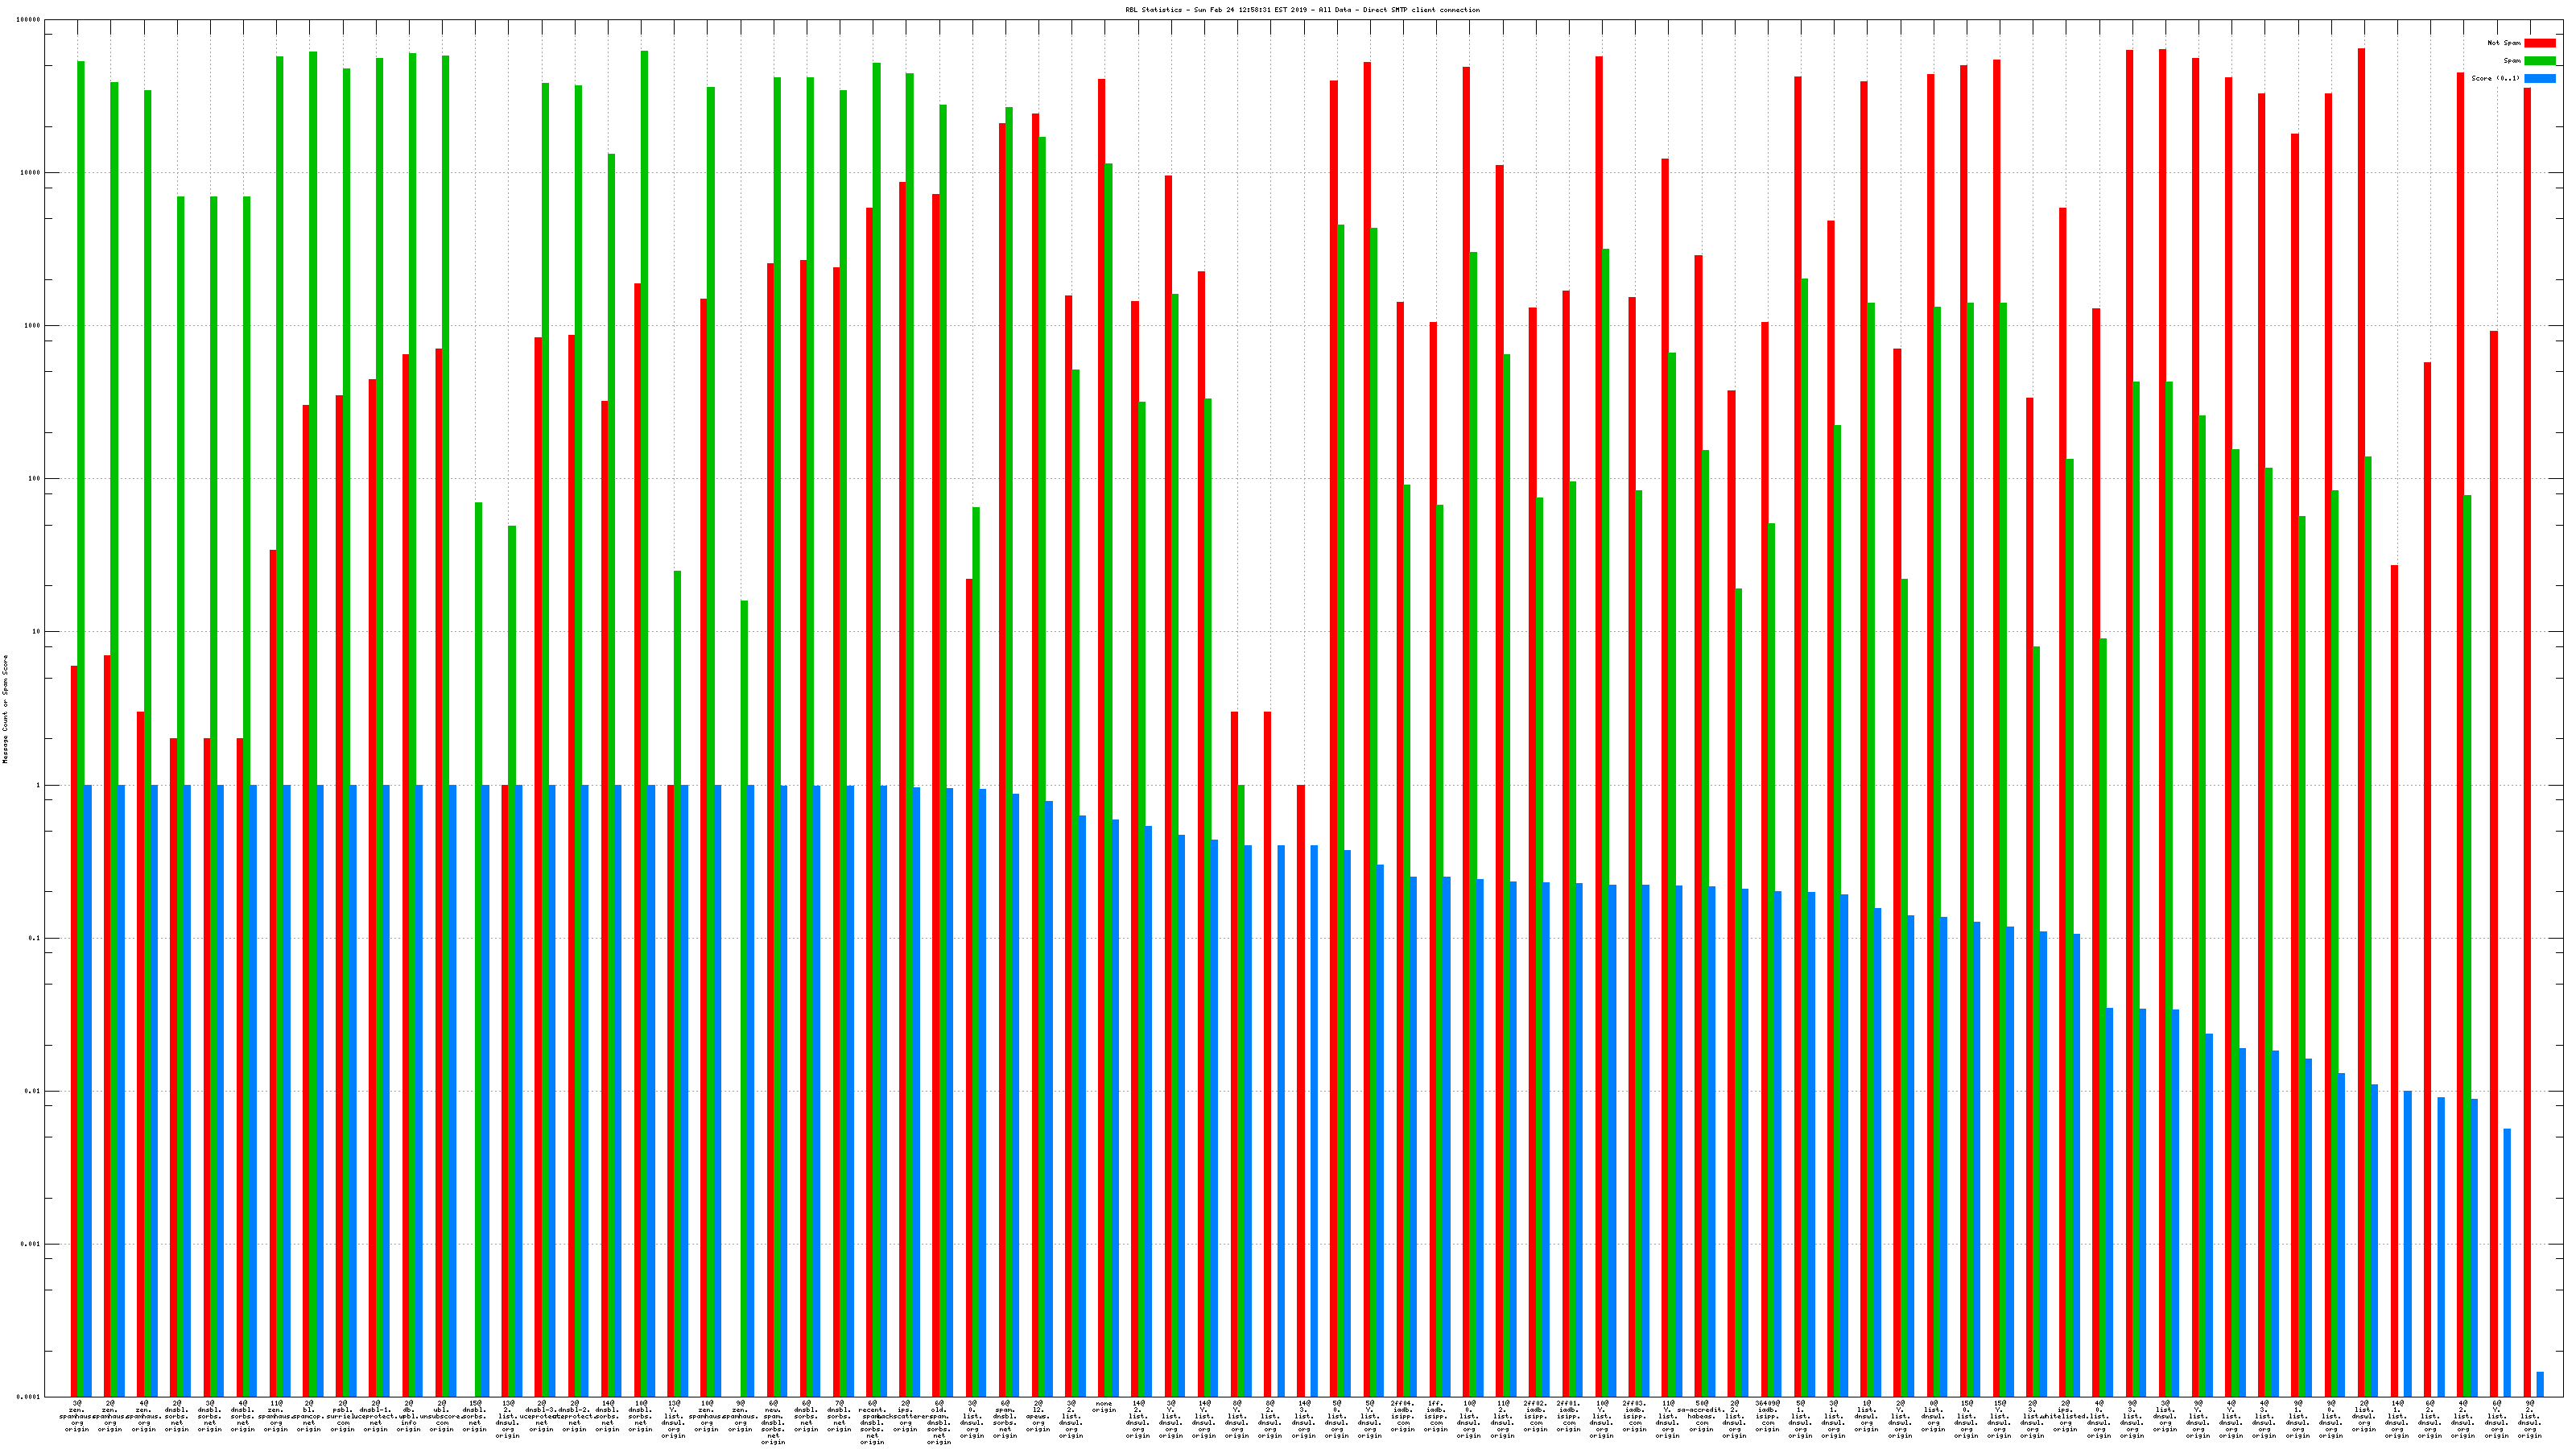Click the RBL Statistics chart title
2576x1449 pixels.
click(1302, 10)
